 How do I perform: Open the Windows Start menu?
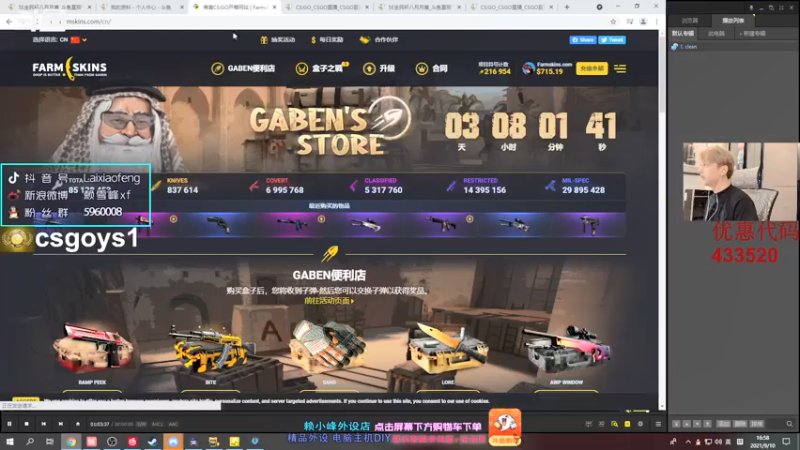pos(10,441)
